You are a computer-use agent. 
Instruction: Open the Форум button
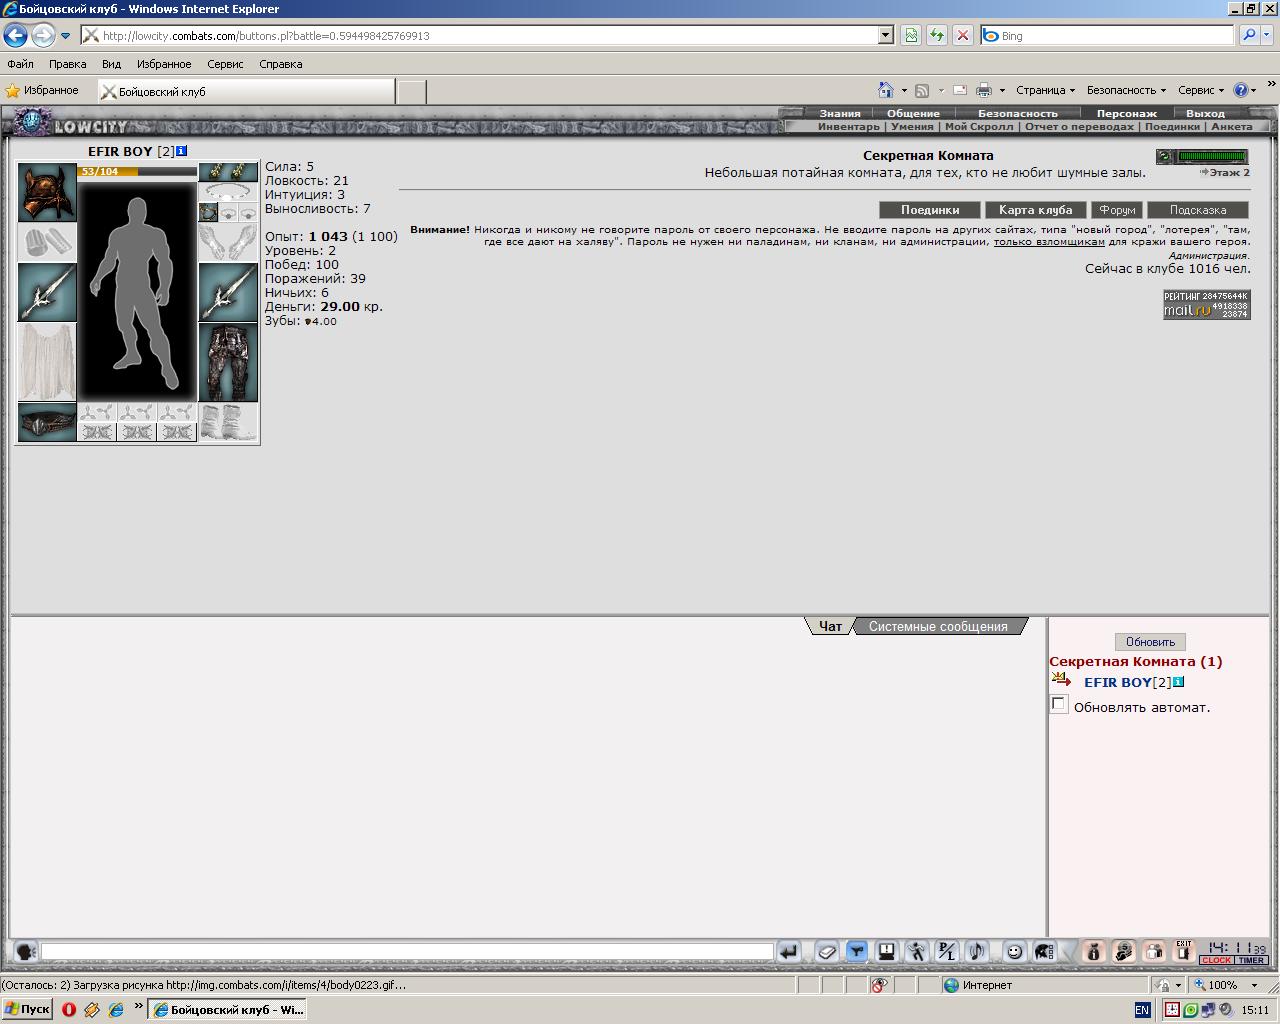tap(1117, 210)
